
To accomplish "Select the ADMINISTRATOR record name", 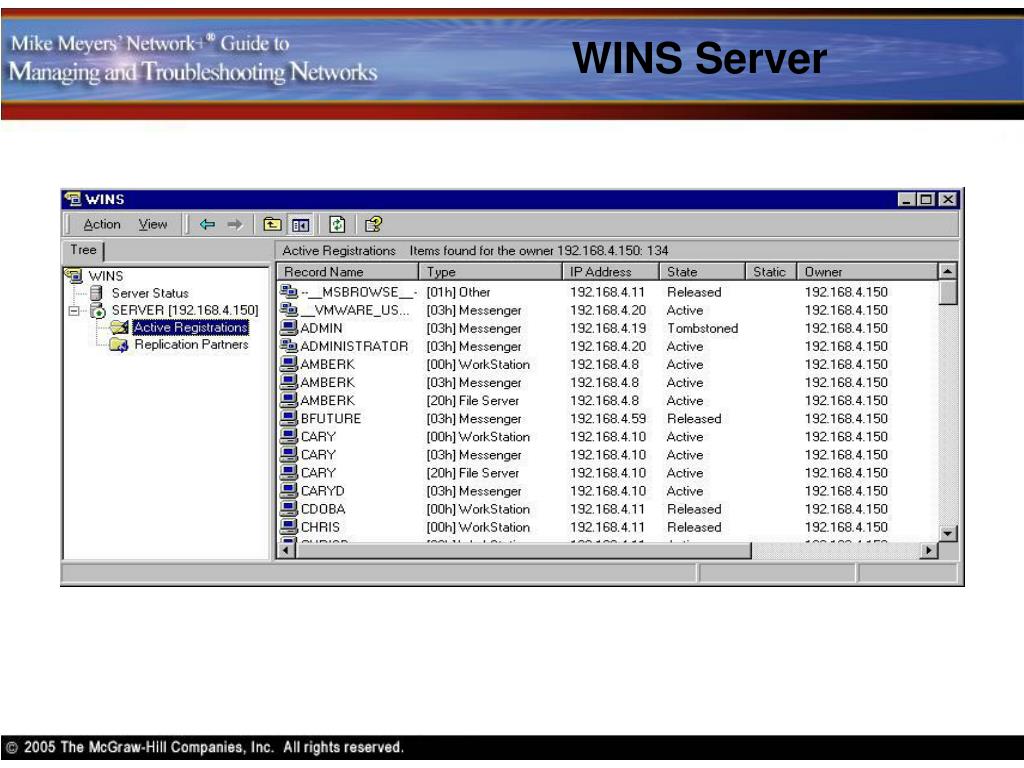I will [354, 346].
